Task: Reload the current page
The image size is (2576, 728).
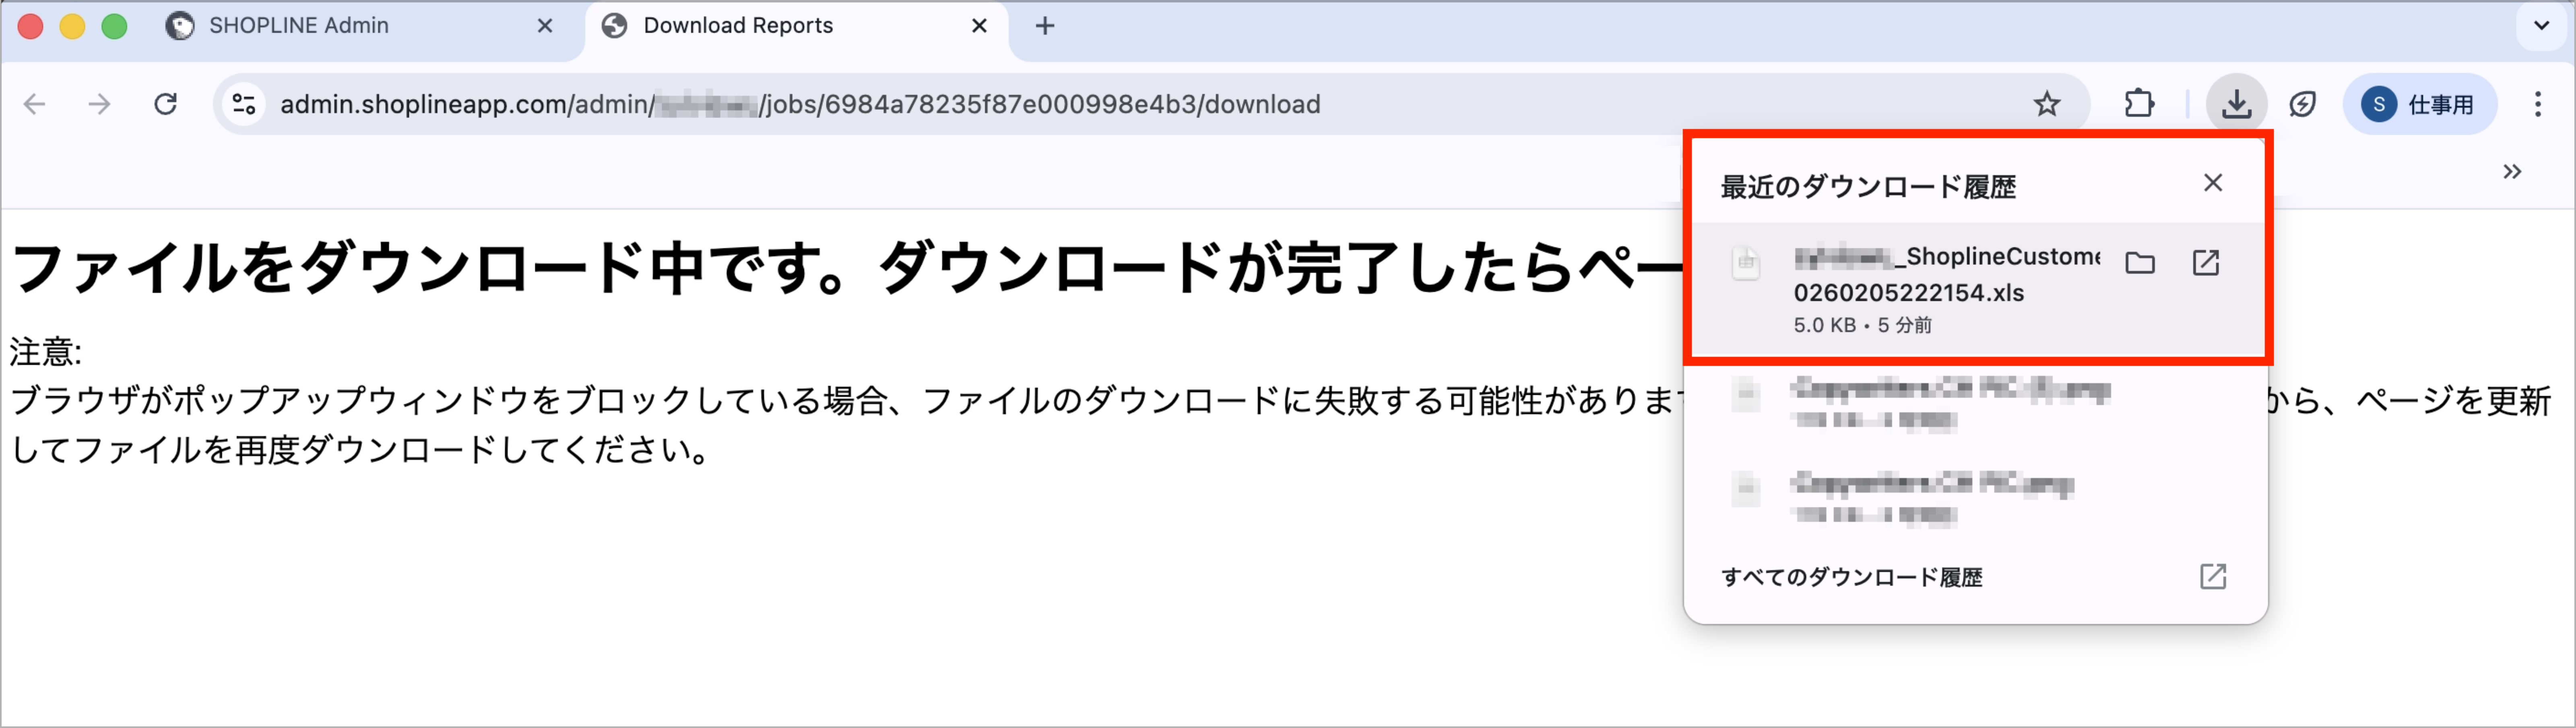Action: point(166,104)
